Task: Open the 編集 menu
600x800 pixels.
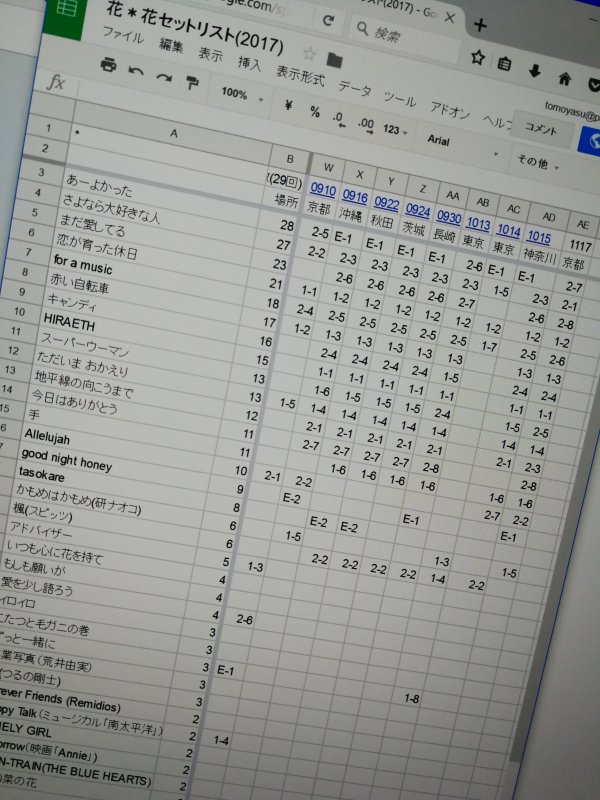Action: pyautogui.click(x=171, y=45)
